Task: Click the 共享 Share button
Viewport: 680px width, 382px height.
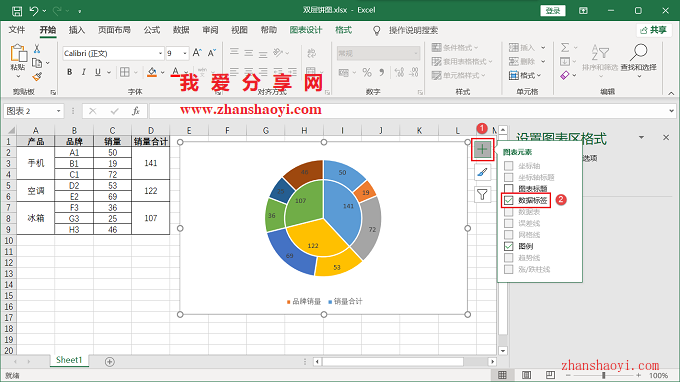Action: 654,30
